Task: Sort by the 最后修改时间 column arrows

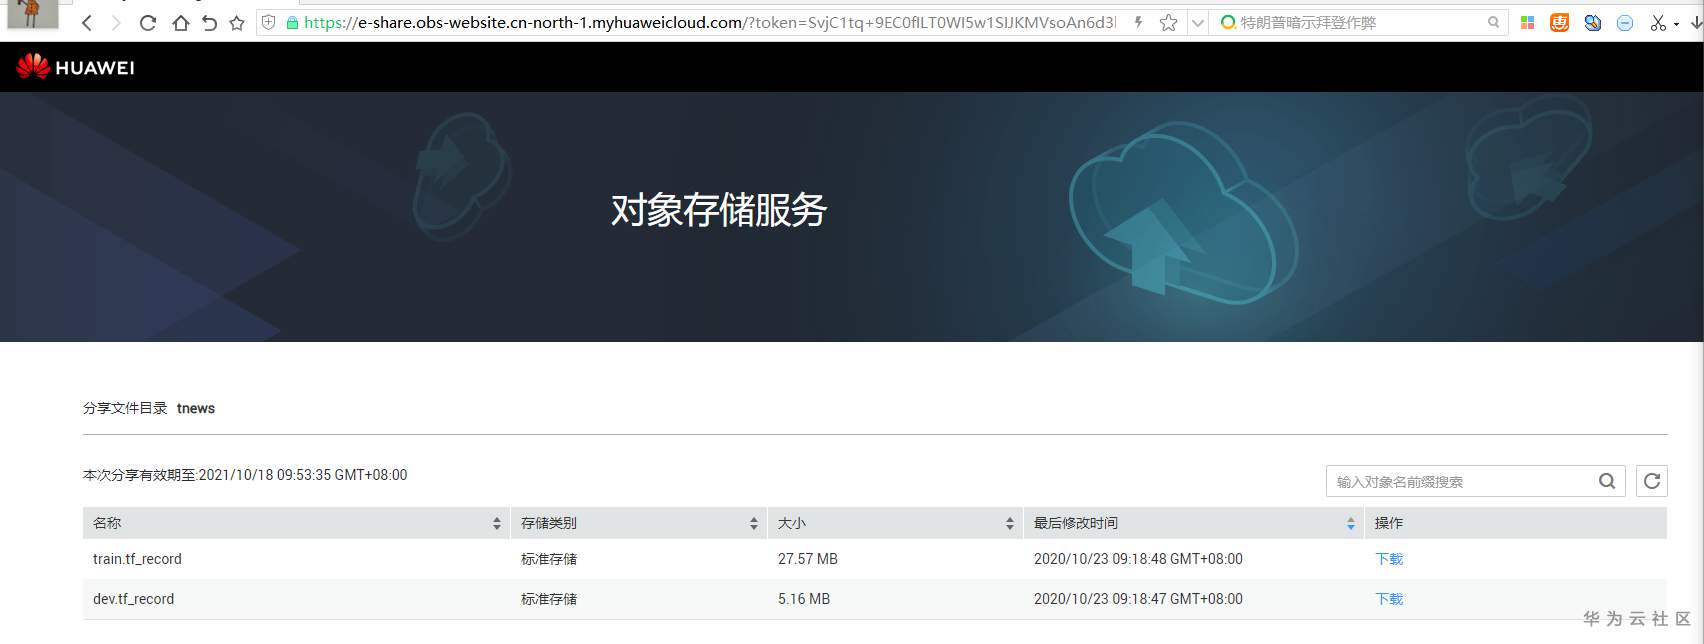Action: tap(1351, 523)
